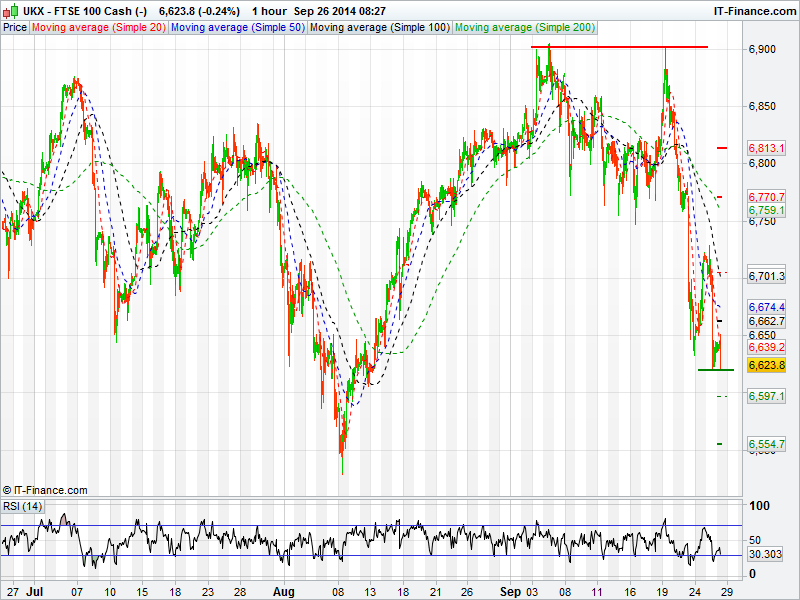Click the green 6,554.7 price level label

[x=767, y=444]
